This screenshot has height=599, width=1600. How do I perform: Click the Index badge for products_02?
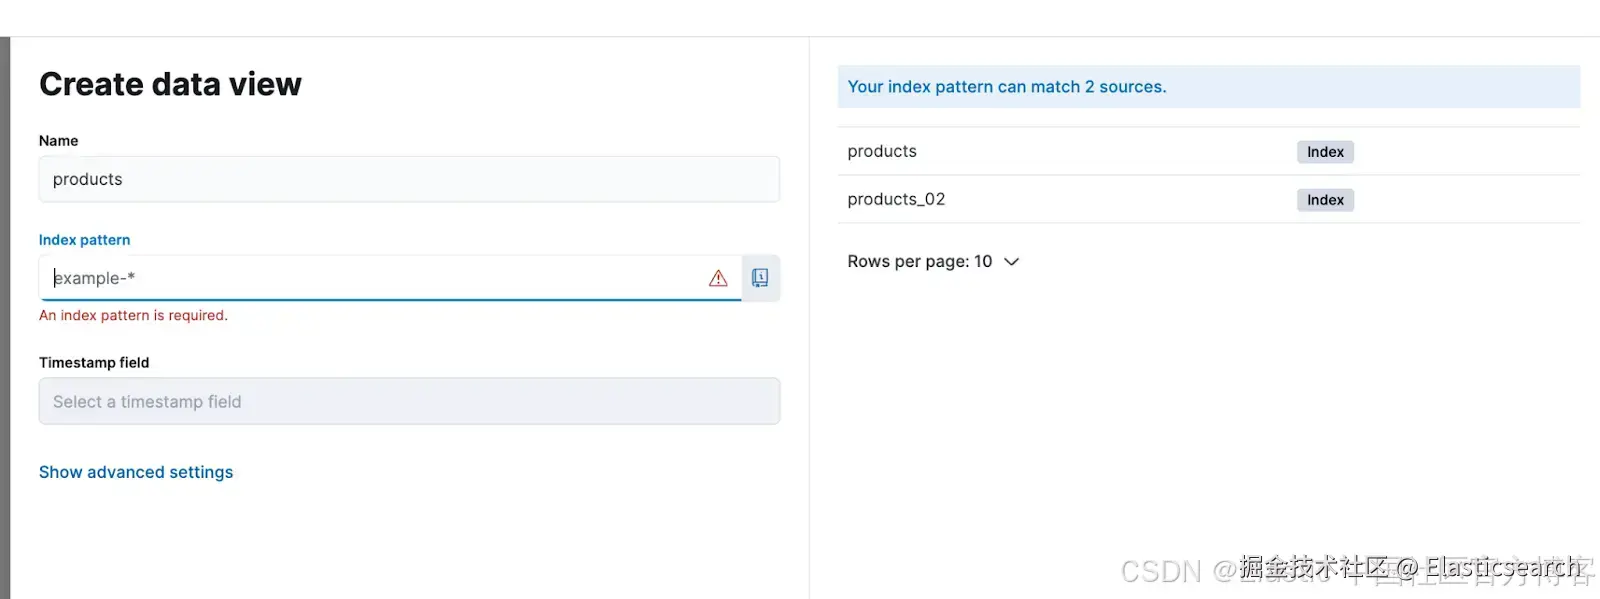click(1325, 200)
